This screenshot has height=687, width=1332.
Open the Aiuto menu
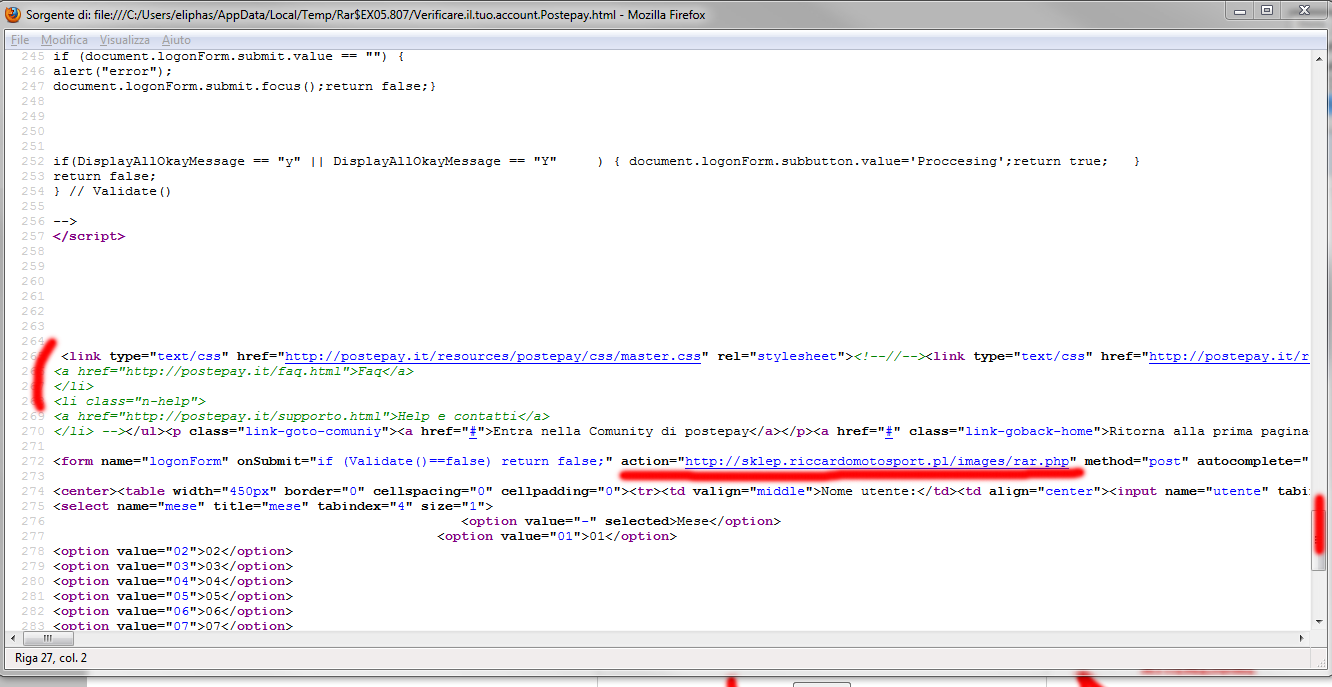(x=176, y=40)
